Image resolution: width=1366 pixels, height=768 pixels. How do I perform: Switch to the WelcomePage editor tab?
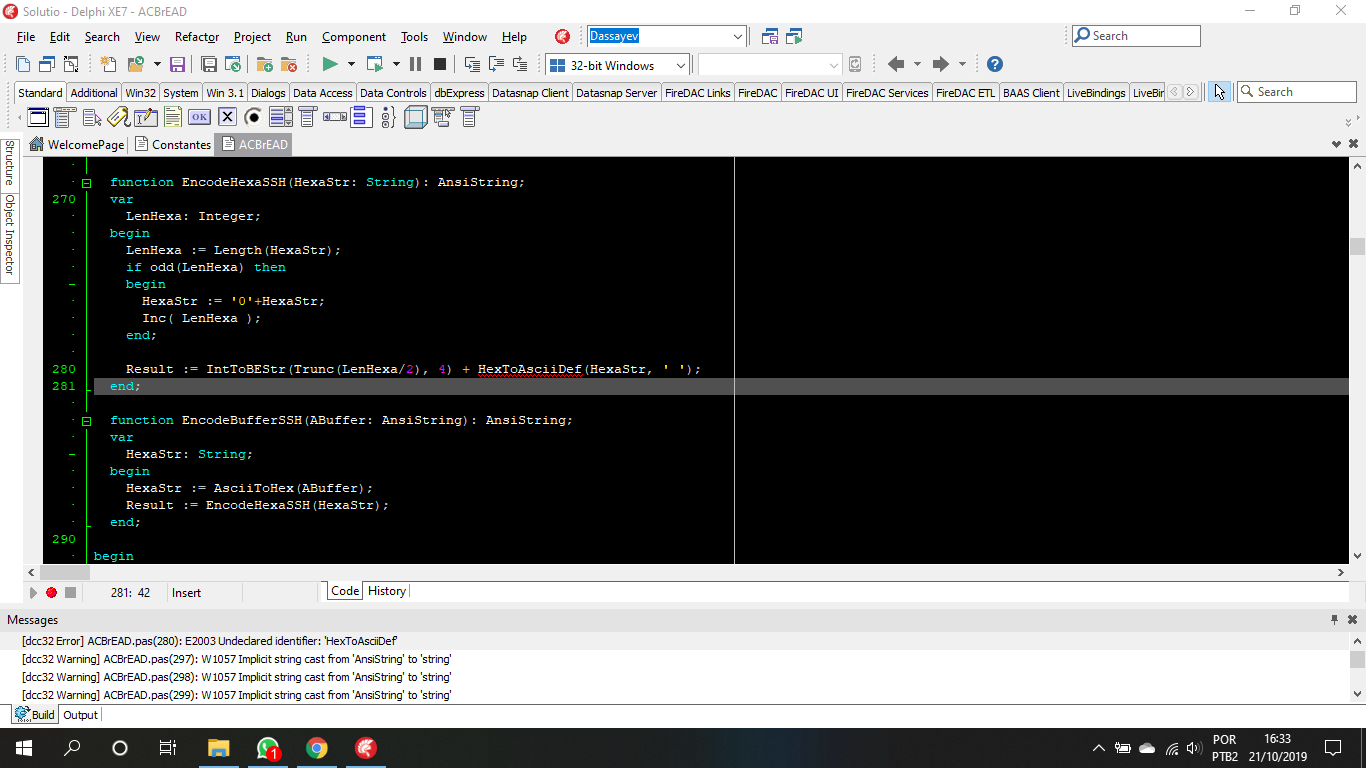(77, 145)
